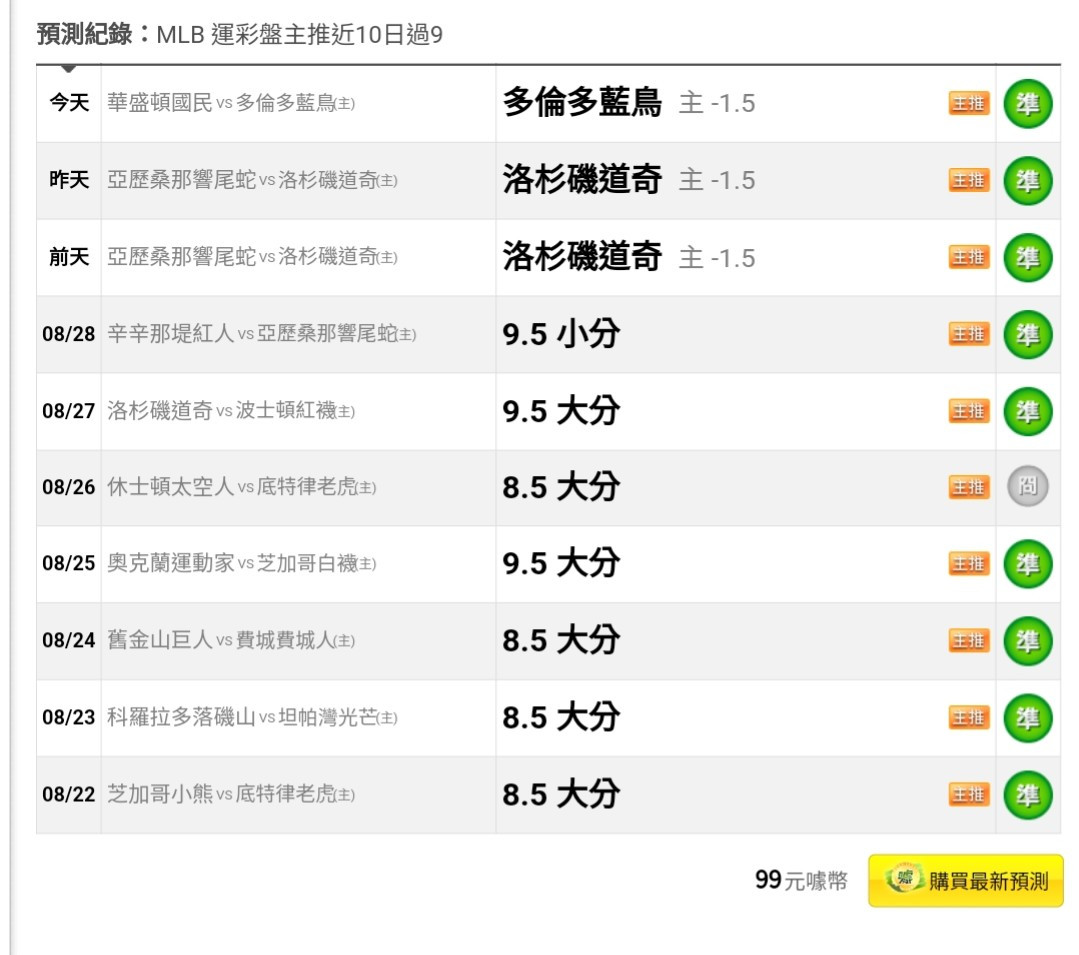Click the 昨天 date cell
The width and height of the screenshot is (1079, 955).
69,180
